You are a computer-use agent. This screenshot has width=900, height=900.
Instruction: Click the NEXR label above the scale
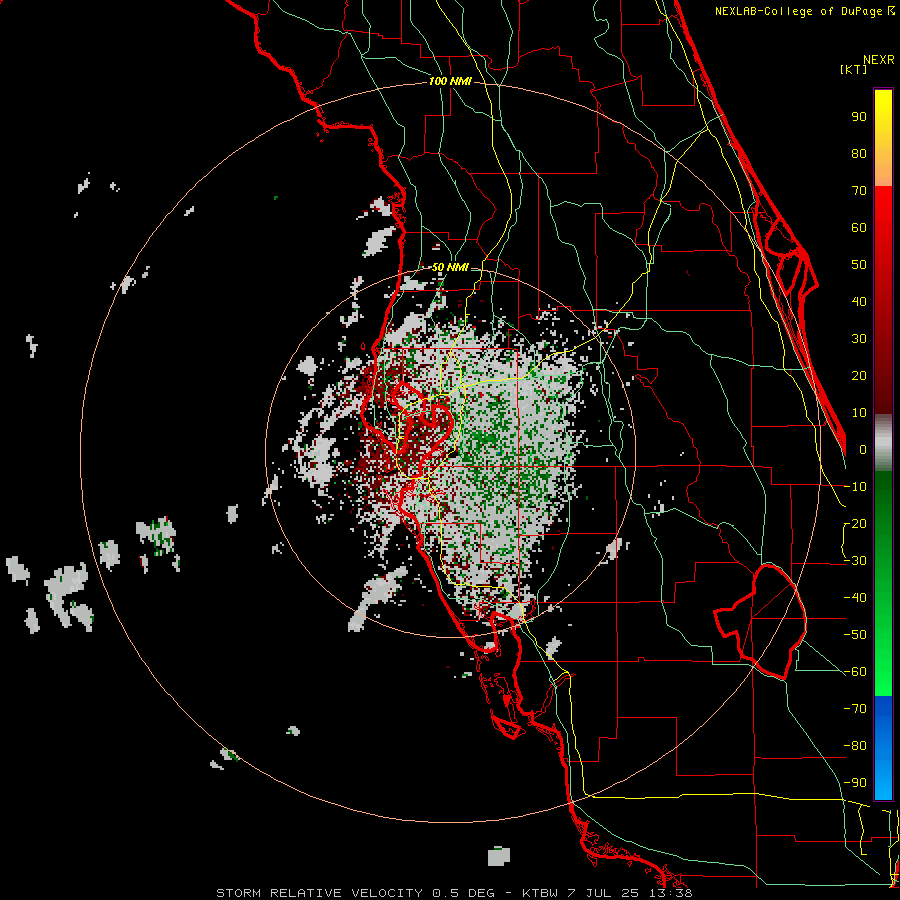tap(878, 60)
